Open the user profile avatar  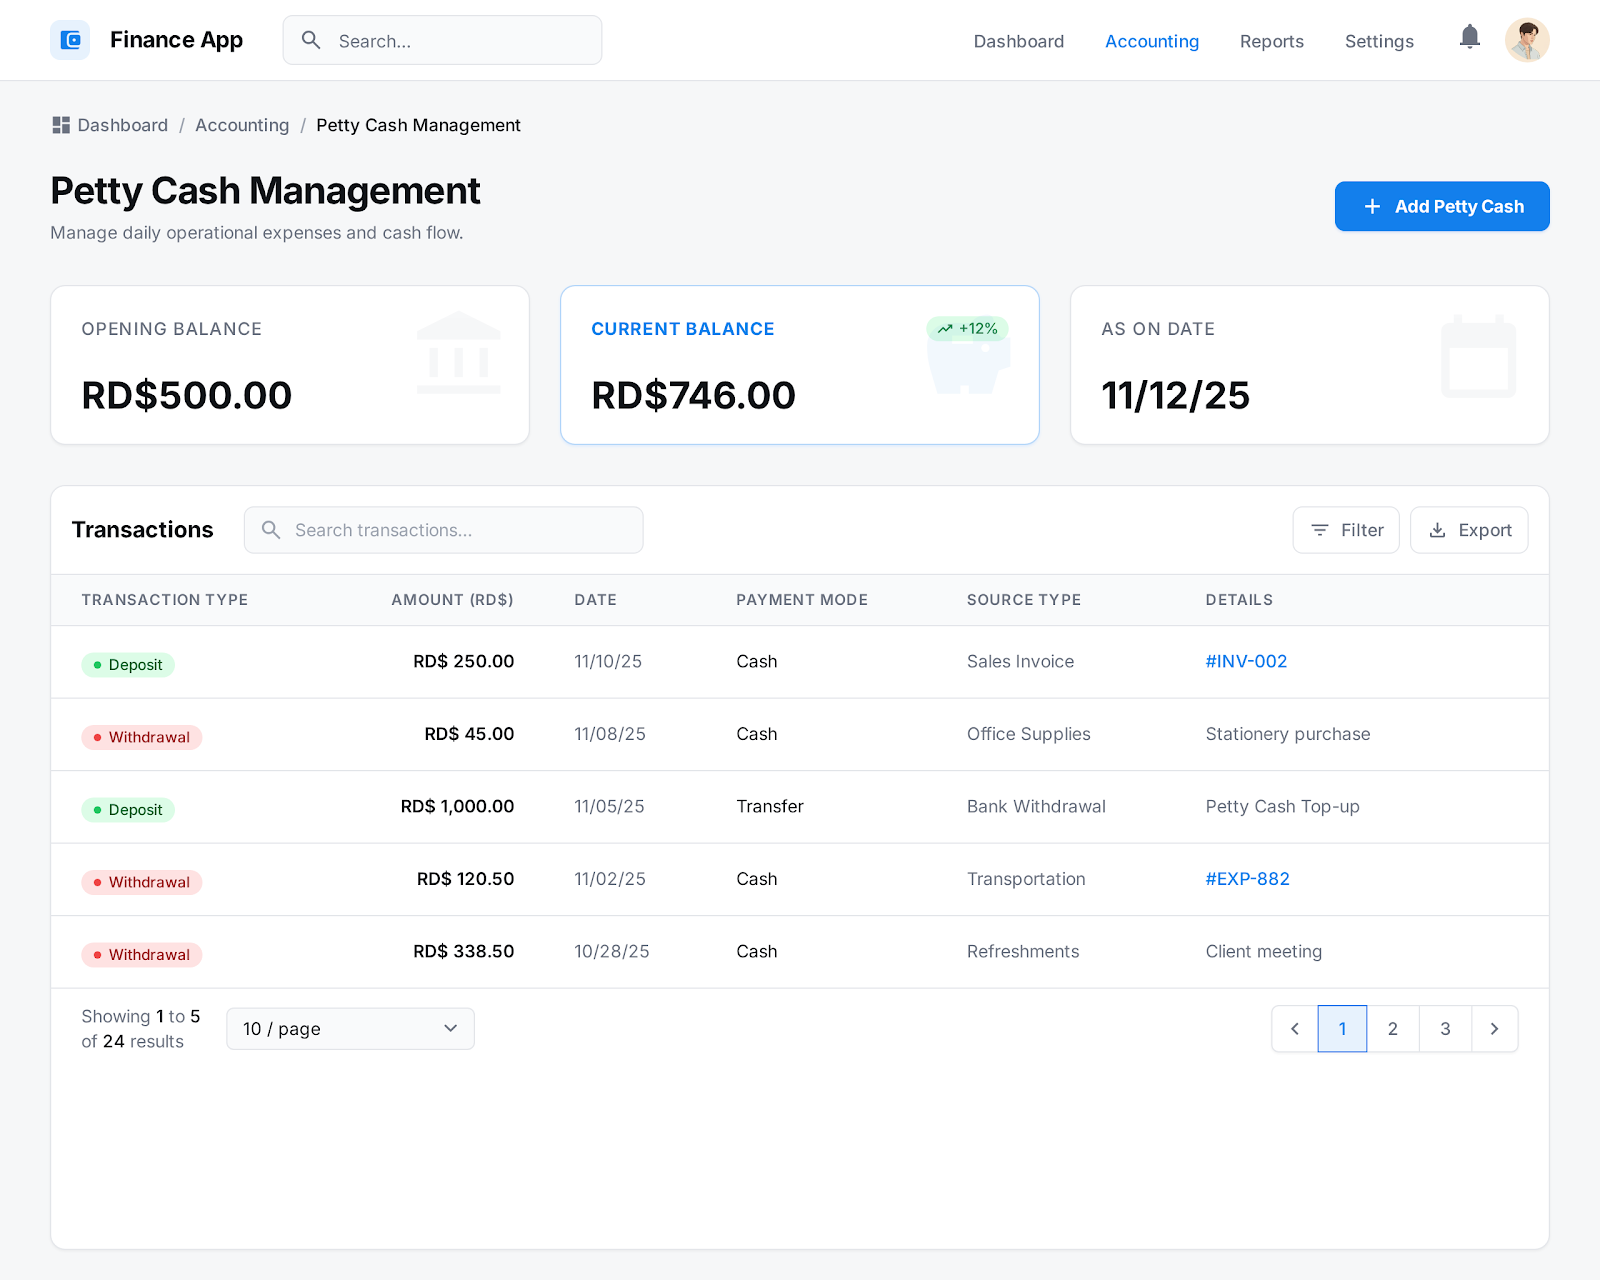1527,40
